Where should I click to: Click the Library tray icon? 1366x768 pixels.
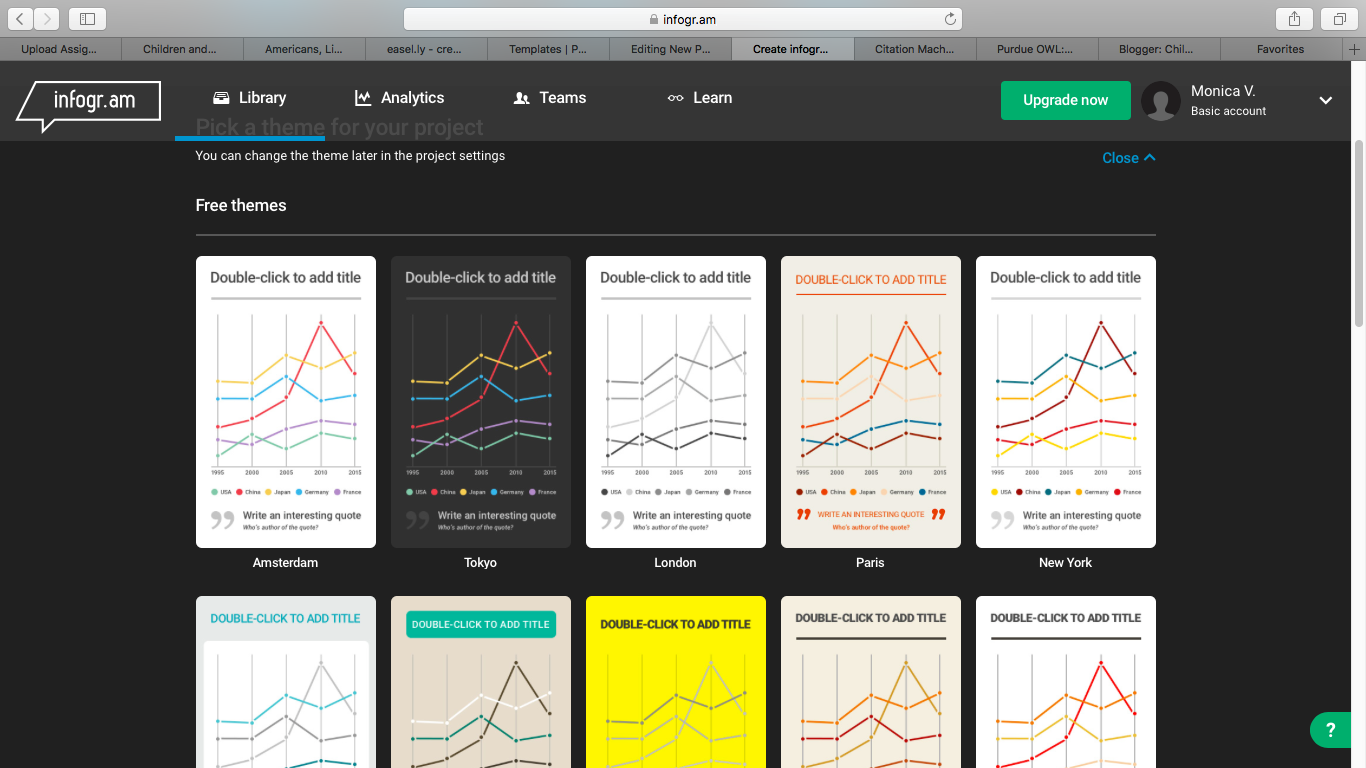point(221,98)
